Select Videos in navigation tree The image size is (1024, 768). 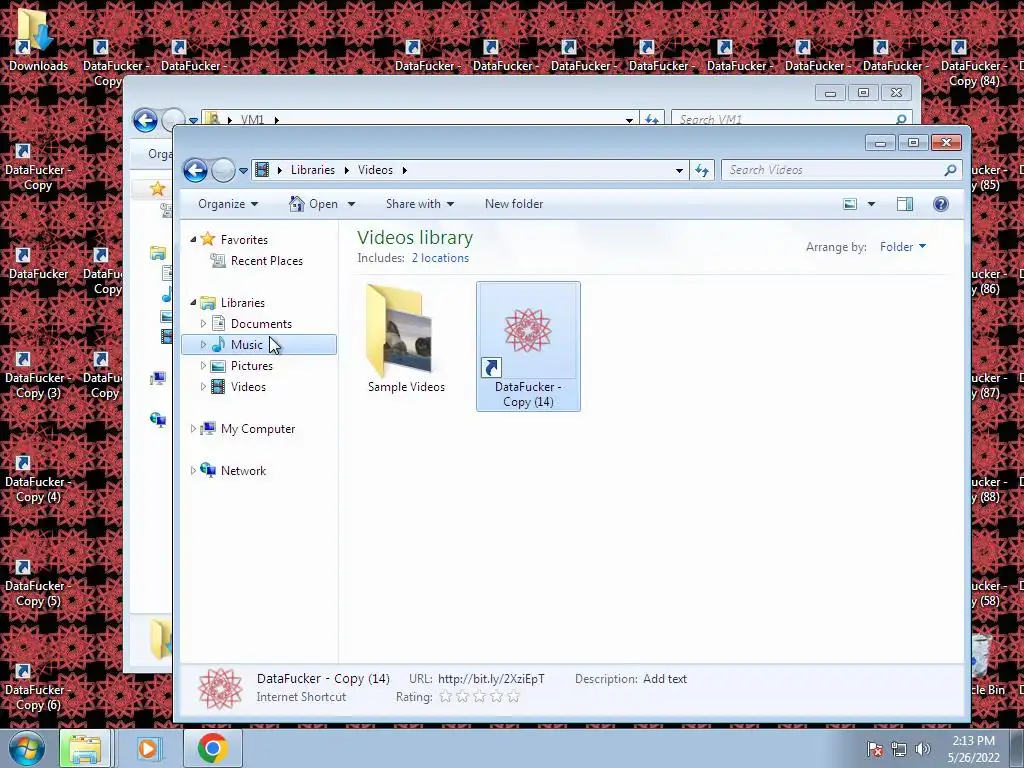[248, 387]
